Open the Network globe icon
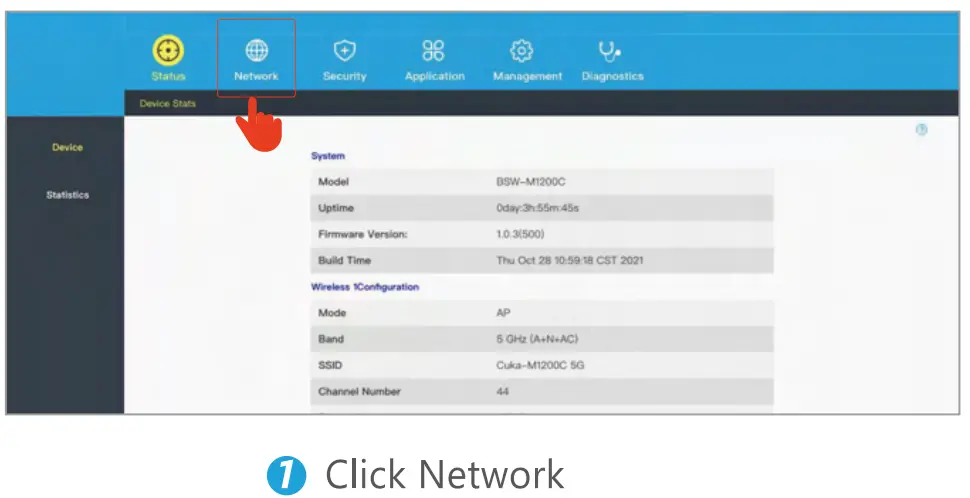The width and height of the screenshot is (970, 498). coord(256,50)
